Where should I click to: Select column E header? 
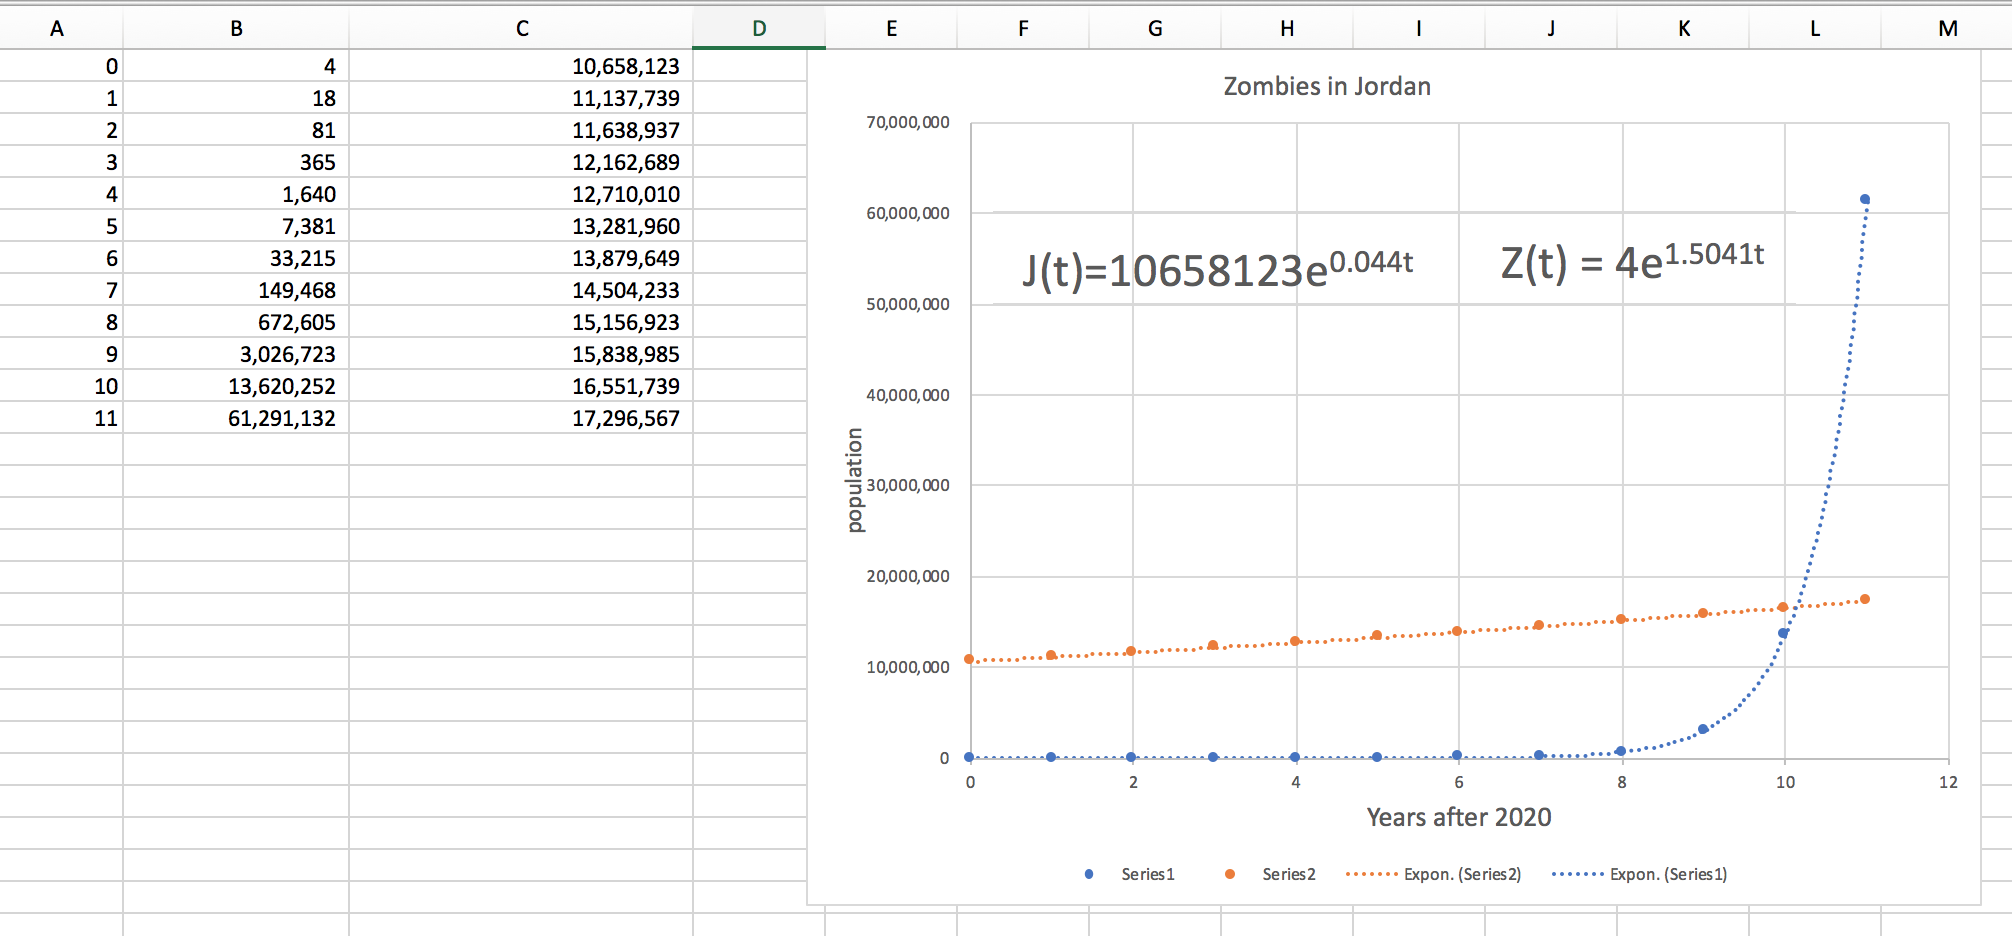(x=891, y=28)
